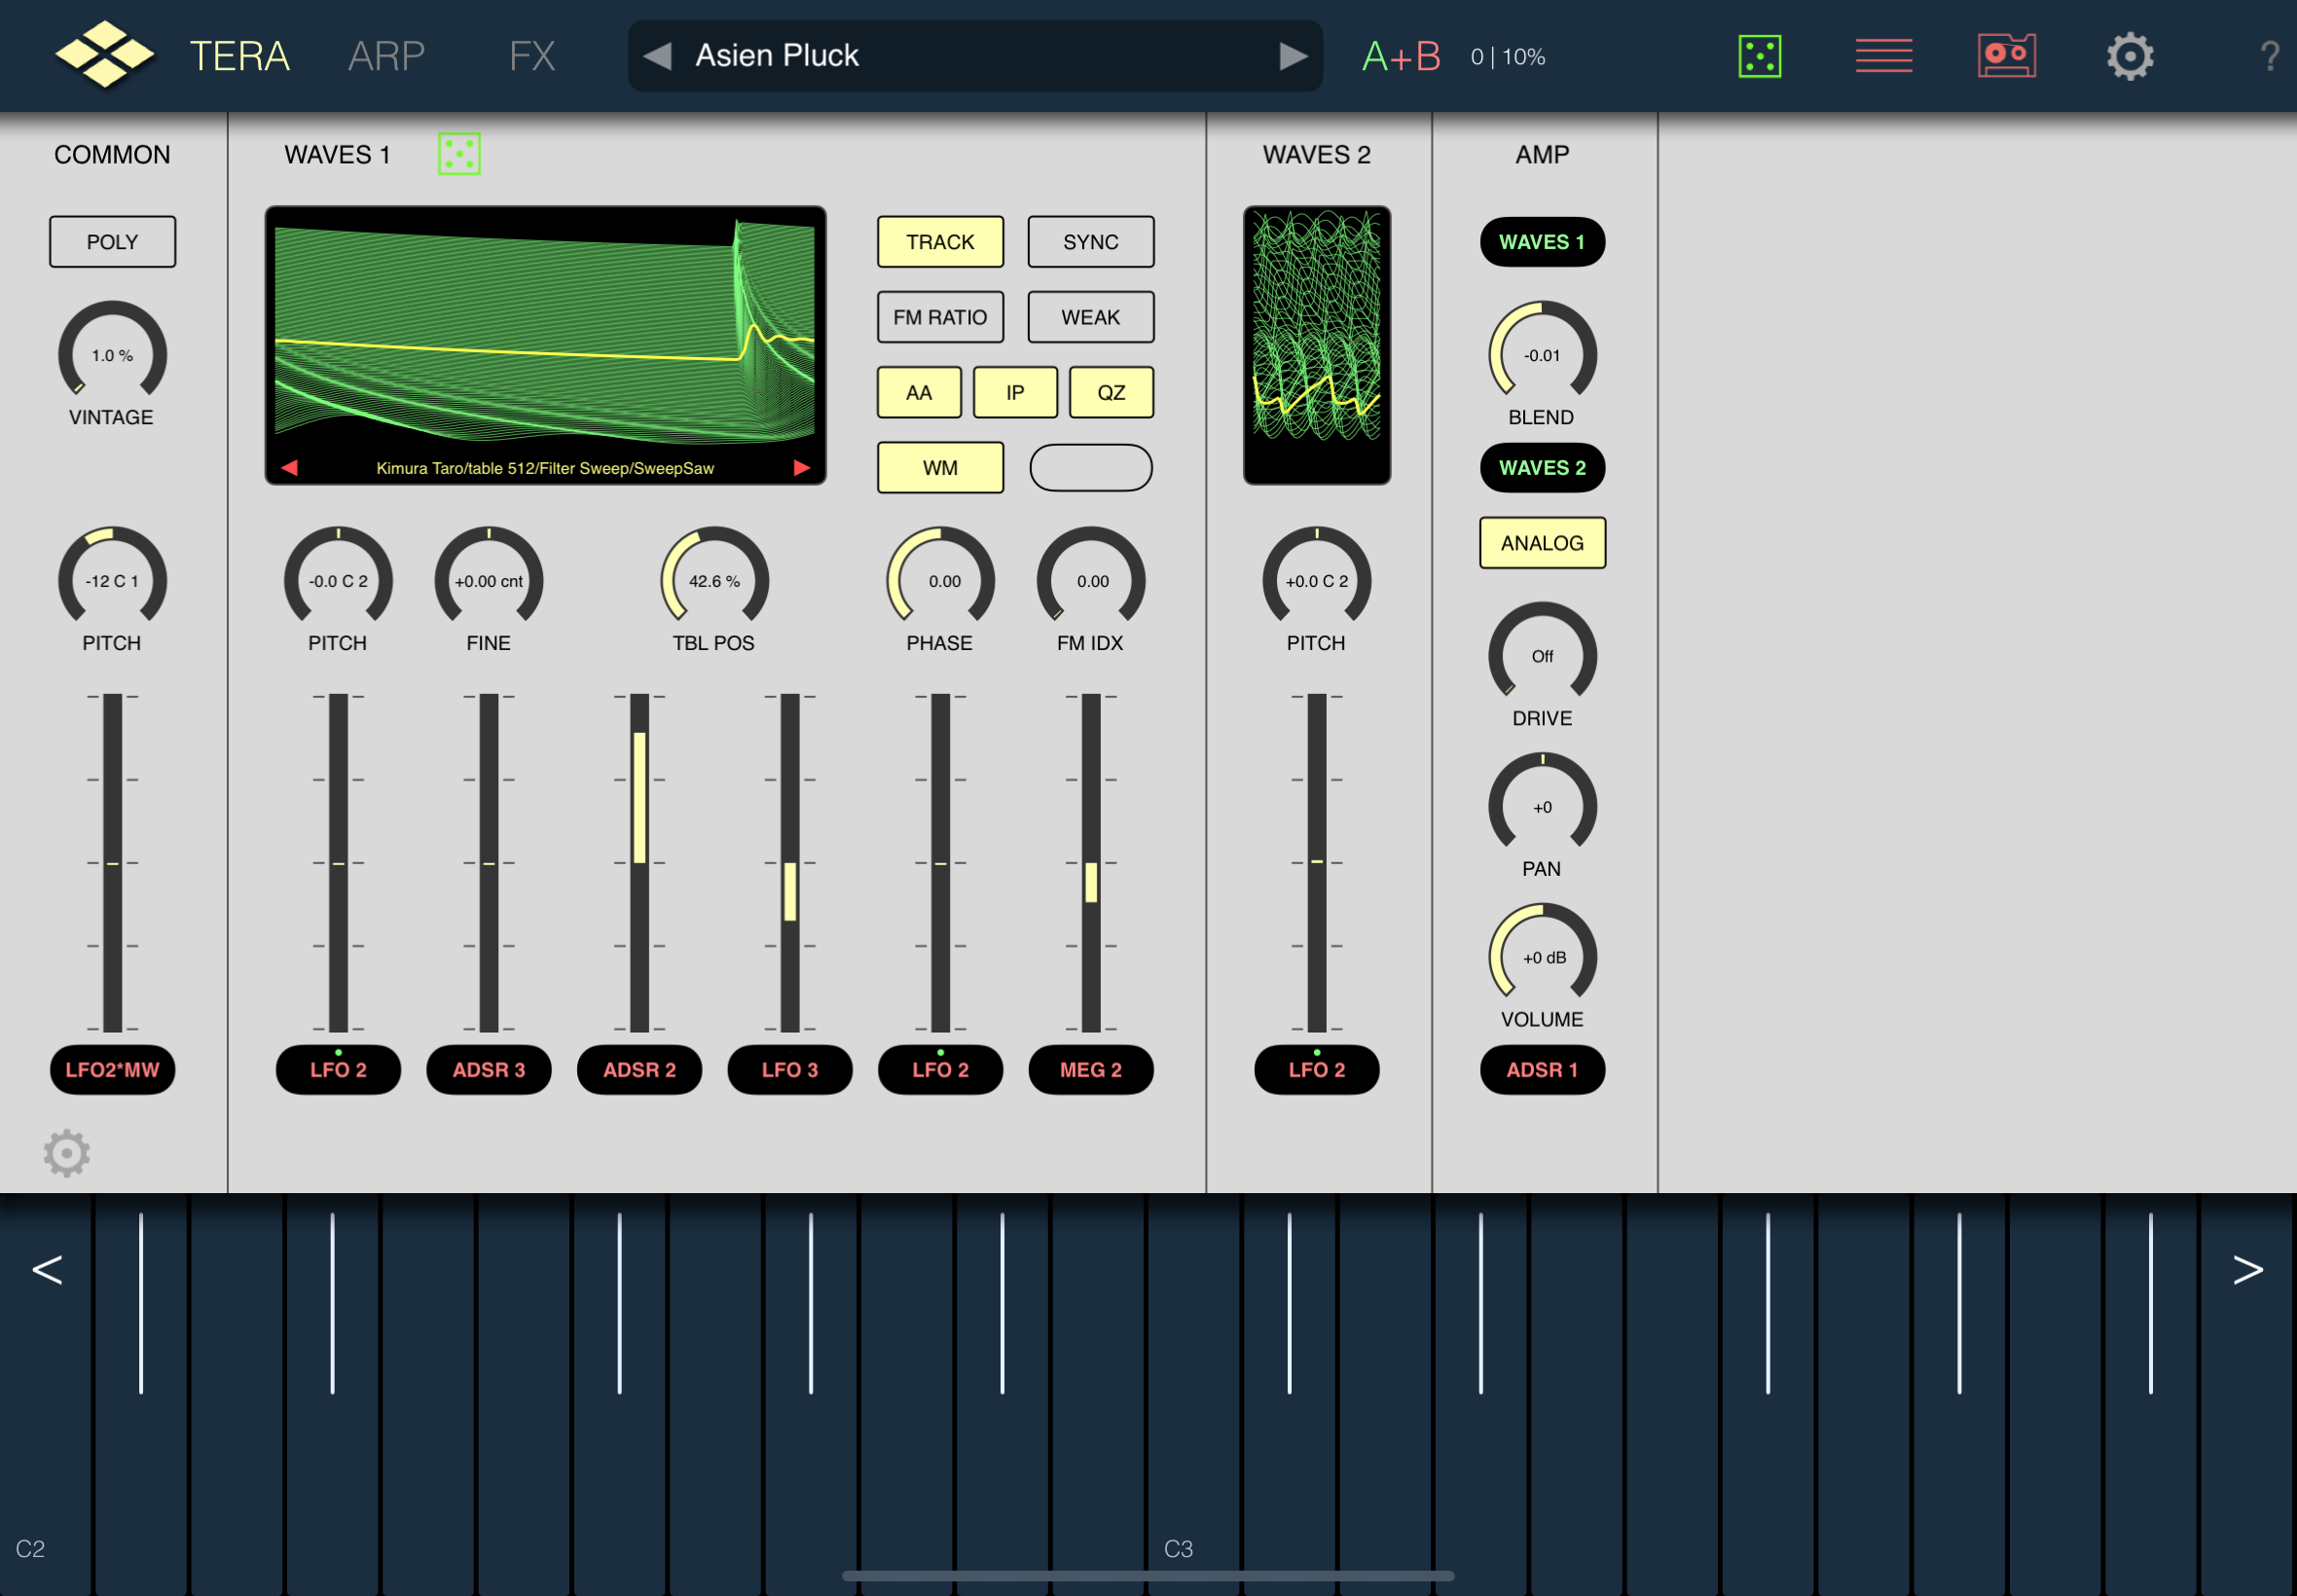Open the LFO 2 source under Waves 2 Pitch
This screenshot has width=2297, height=1596.
tap(1317, 1070)
